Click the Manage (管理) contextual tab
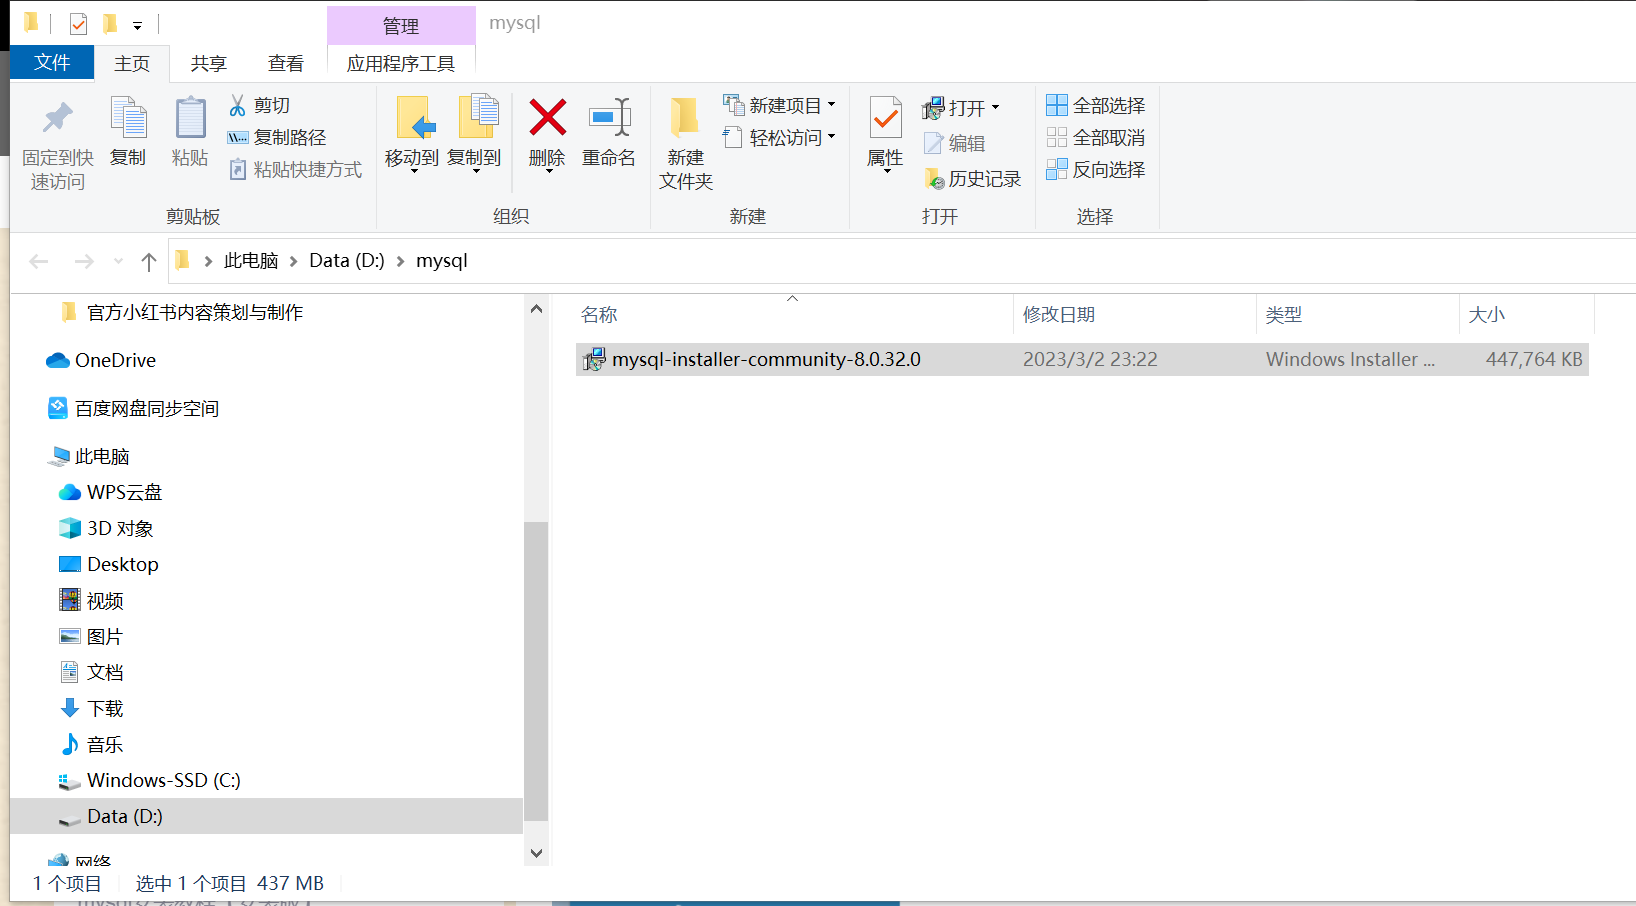The width and height of the screenshot is (1636, 906). click(401, 25)
